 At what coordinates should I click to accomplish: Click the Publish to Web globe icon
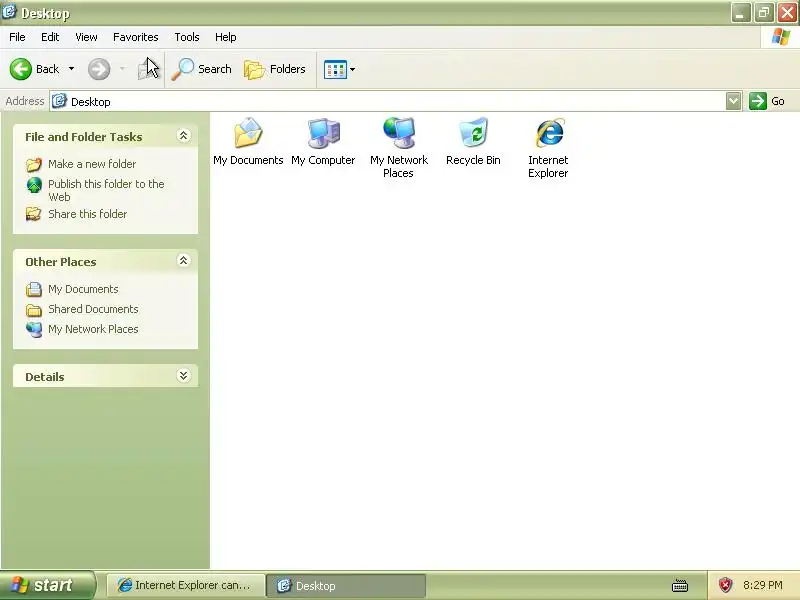tap(34, 185)
